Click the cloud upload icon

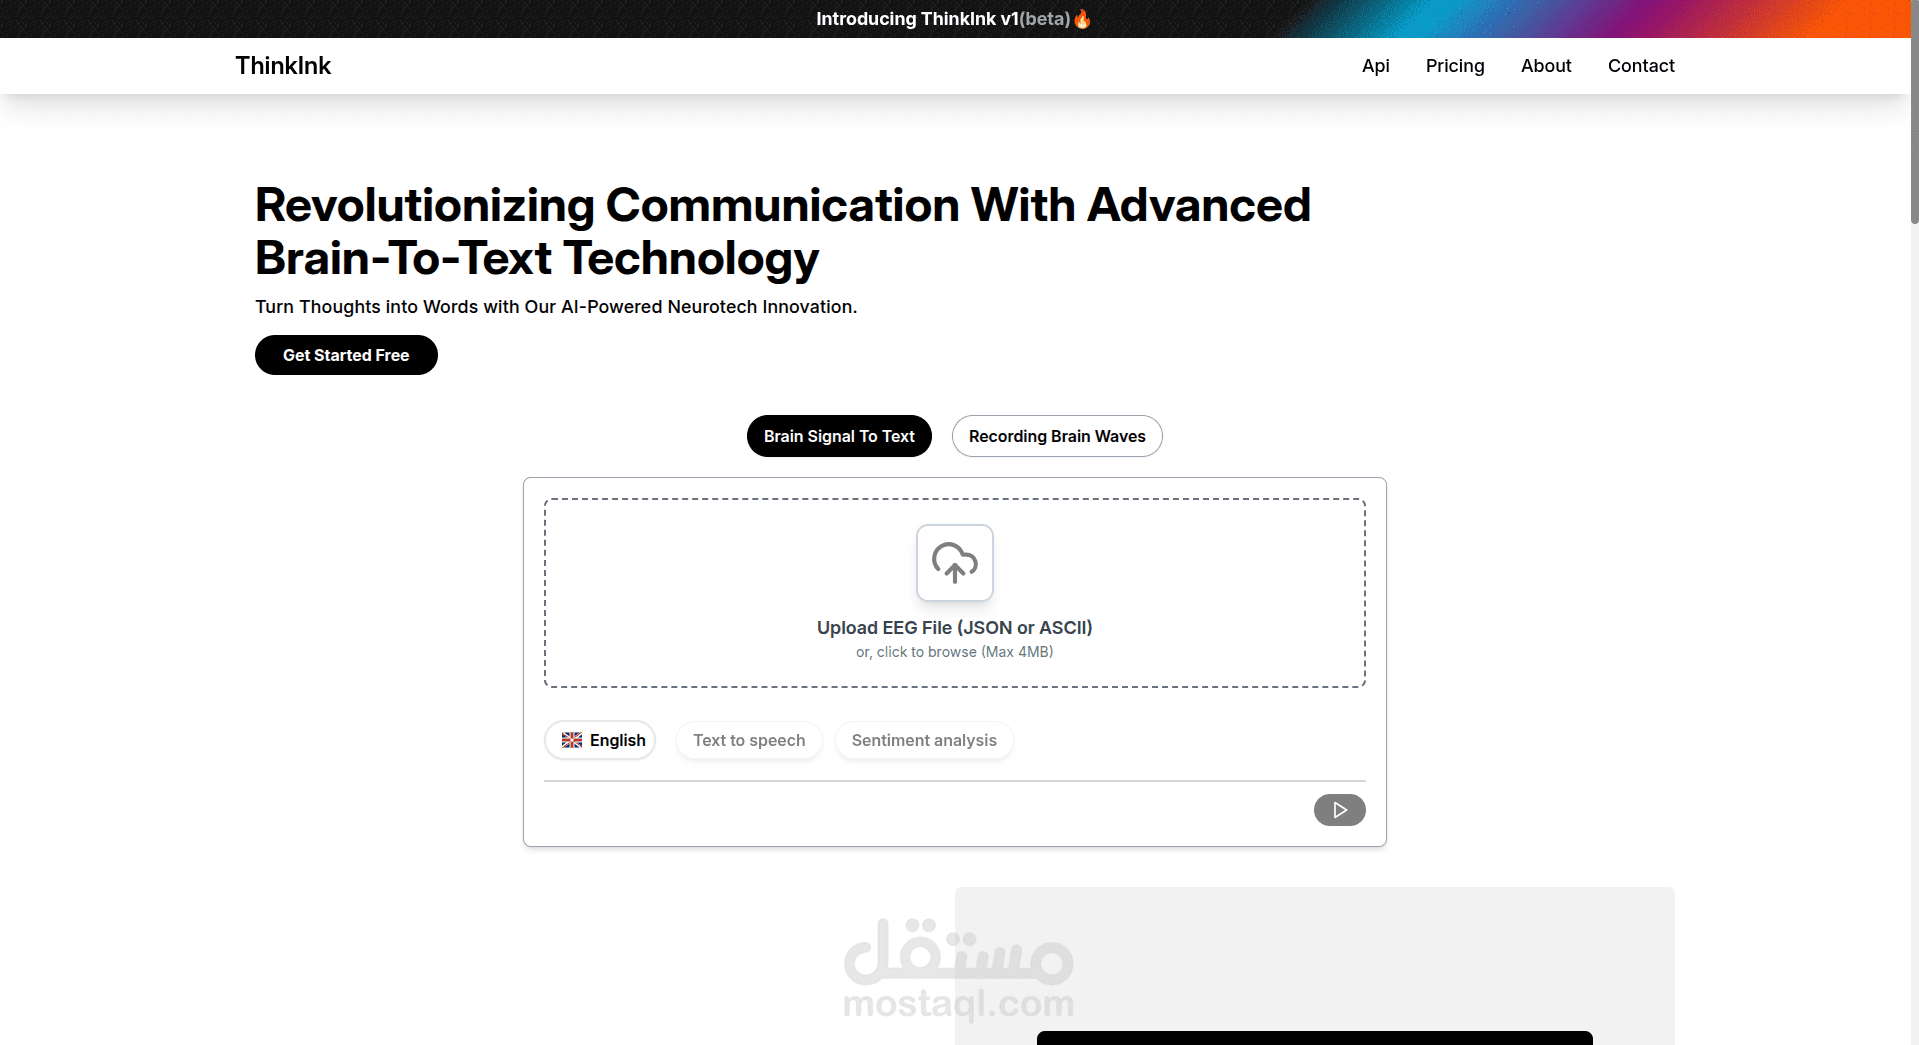click(x=954, y=563)
